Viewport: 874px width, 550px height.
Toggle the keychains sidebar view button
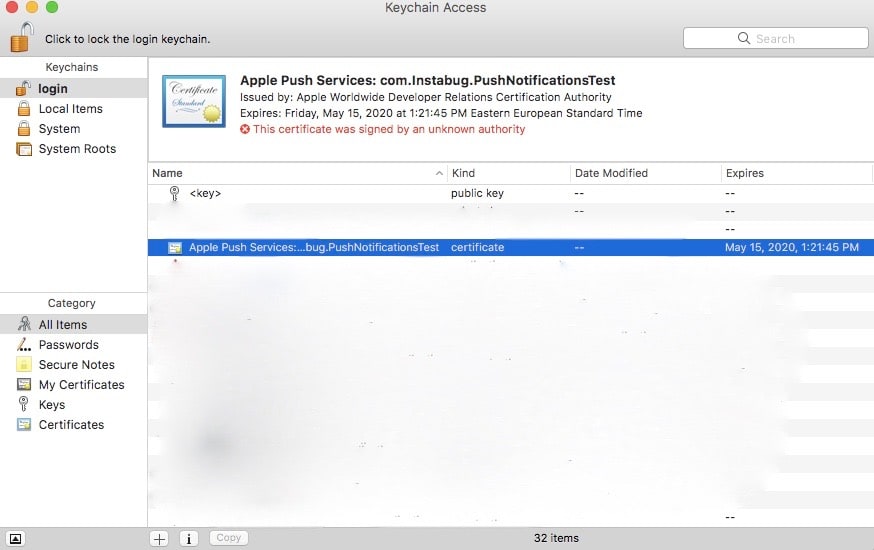16,538
